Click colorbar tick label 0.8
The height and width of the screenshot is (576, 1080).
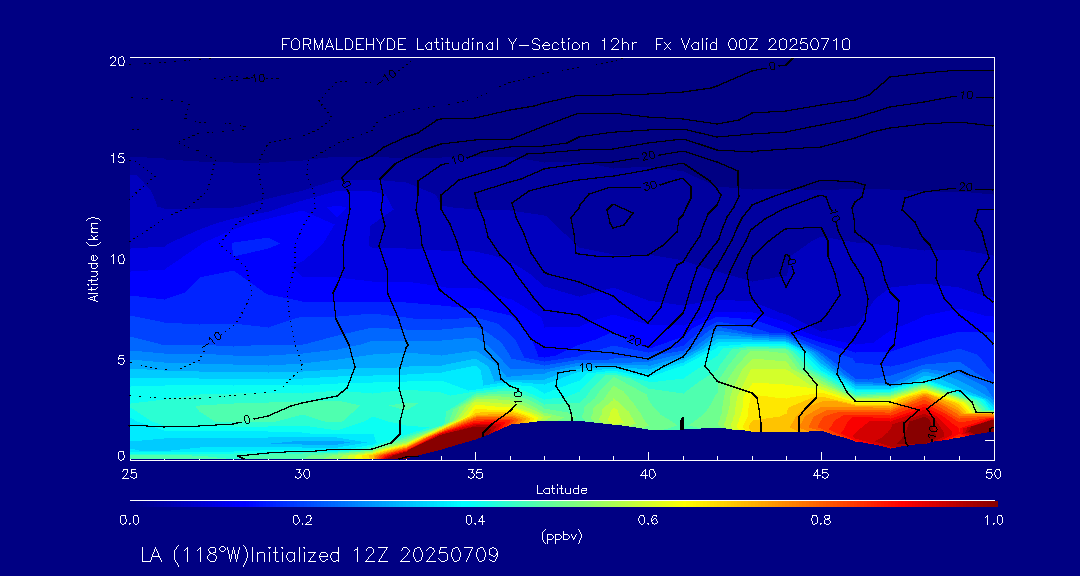[821, 520]
